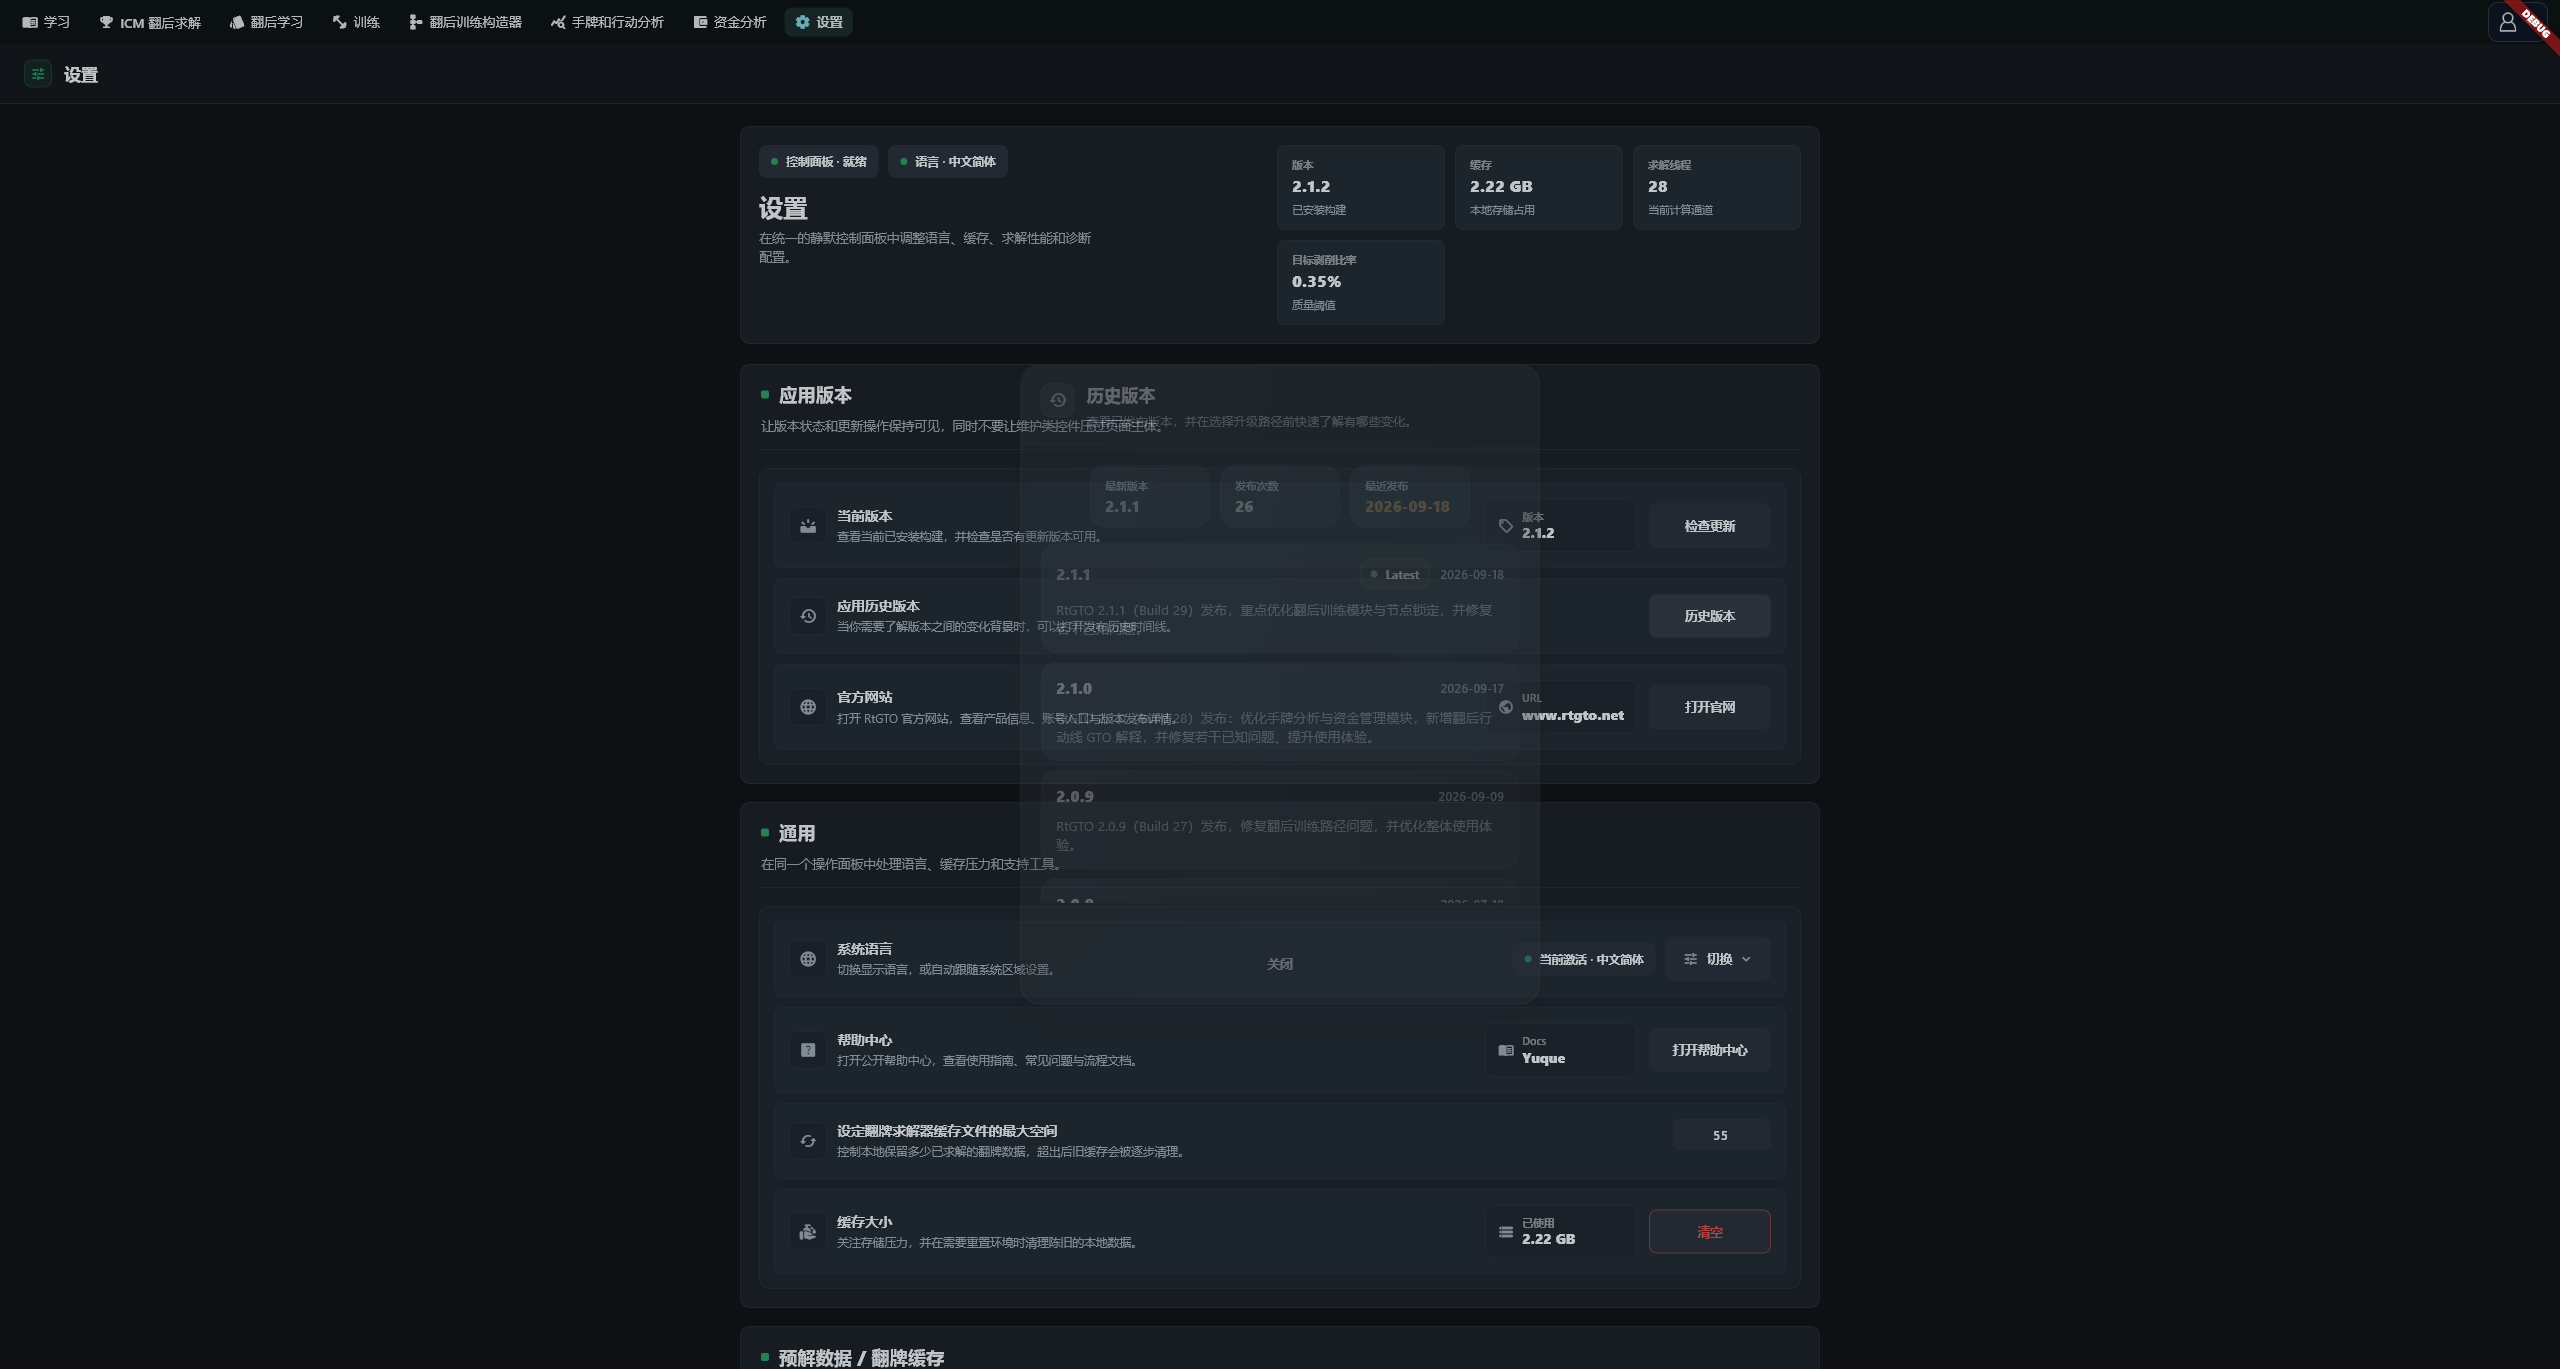Click the 应用历史版本 history icon
This screenshot has height=1369, width=2560.
click(x=808, y=616)
